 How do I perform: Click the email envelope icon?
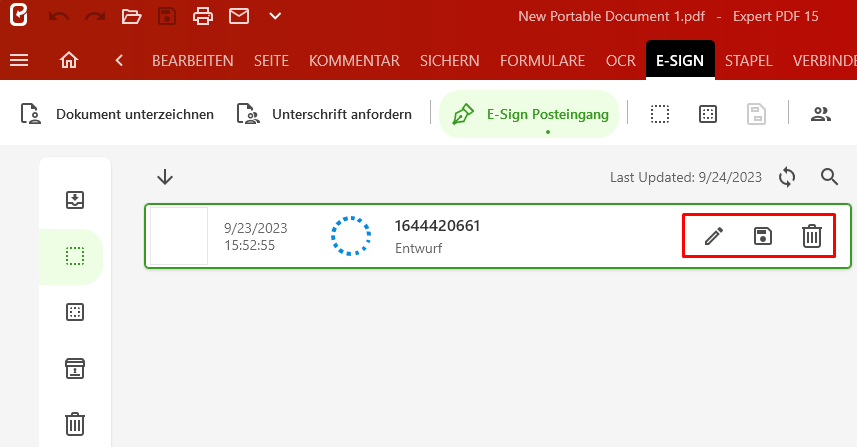pos(239,16)
